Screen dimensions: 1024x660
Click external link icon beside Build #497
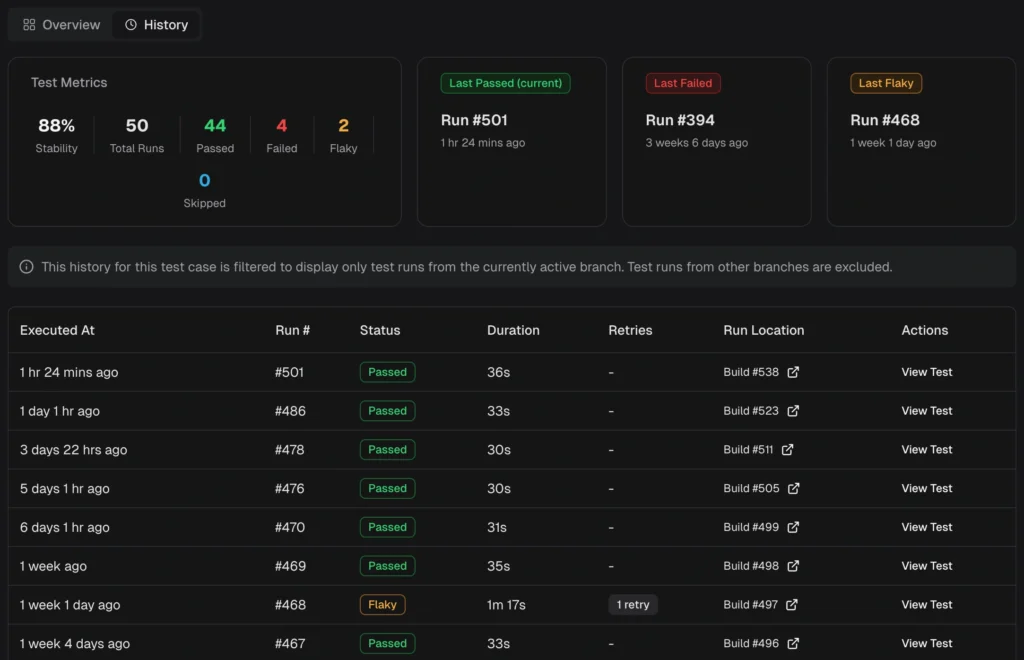click(792, 605)
